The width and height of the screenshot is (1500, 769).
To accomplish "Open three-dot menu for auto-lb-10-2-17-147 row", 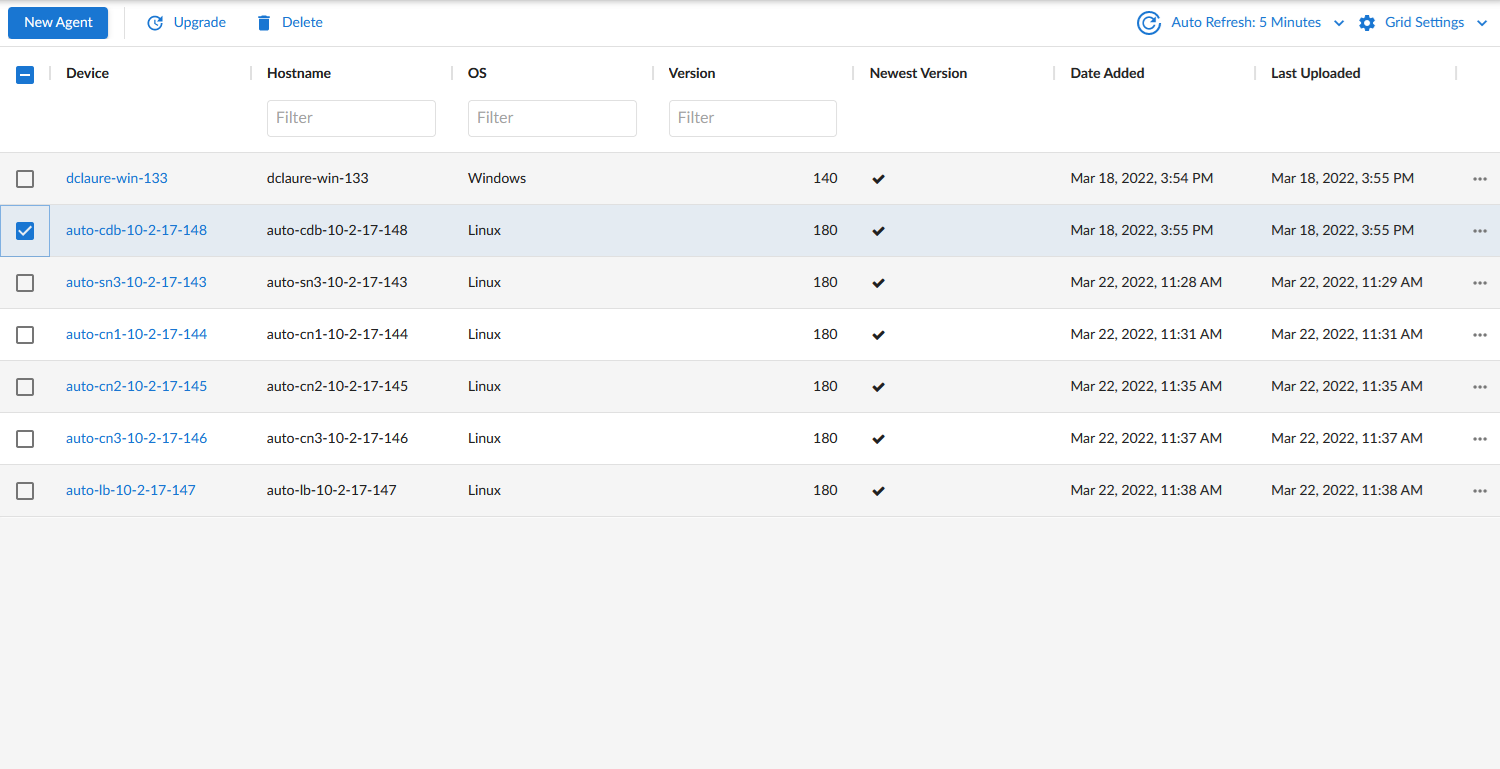I will [1480, 491].
